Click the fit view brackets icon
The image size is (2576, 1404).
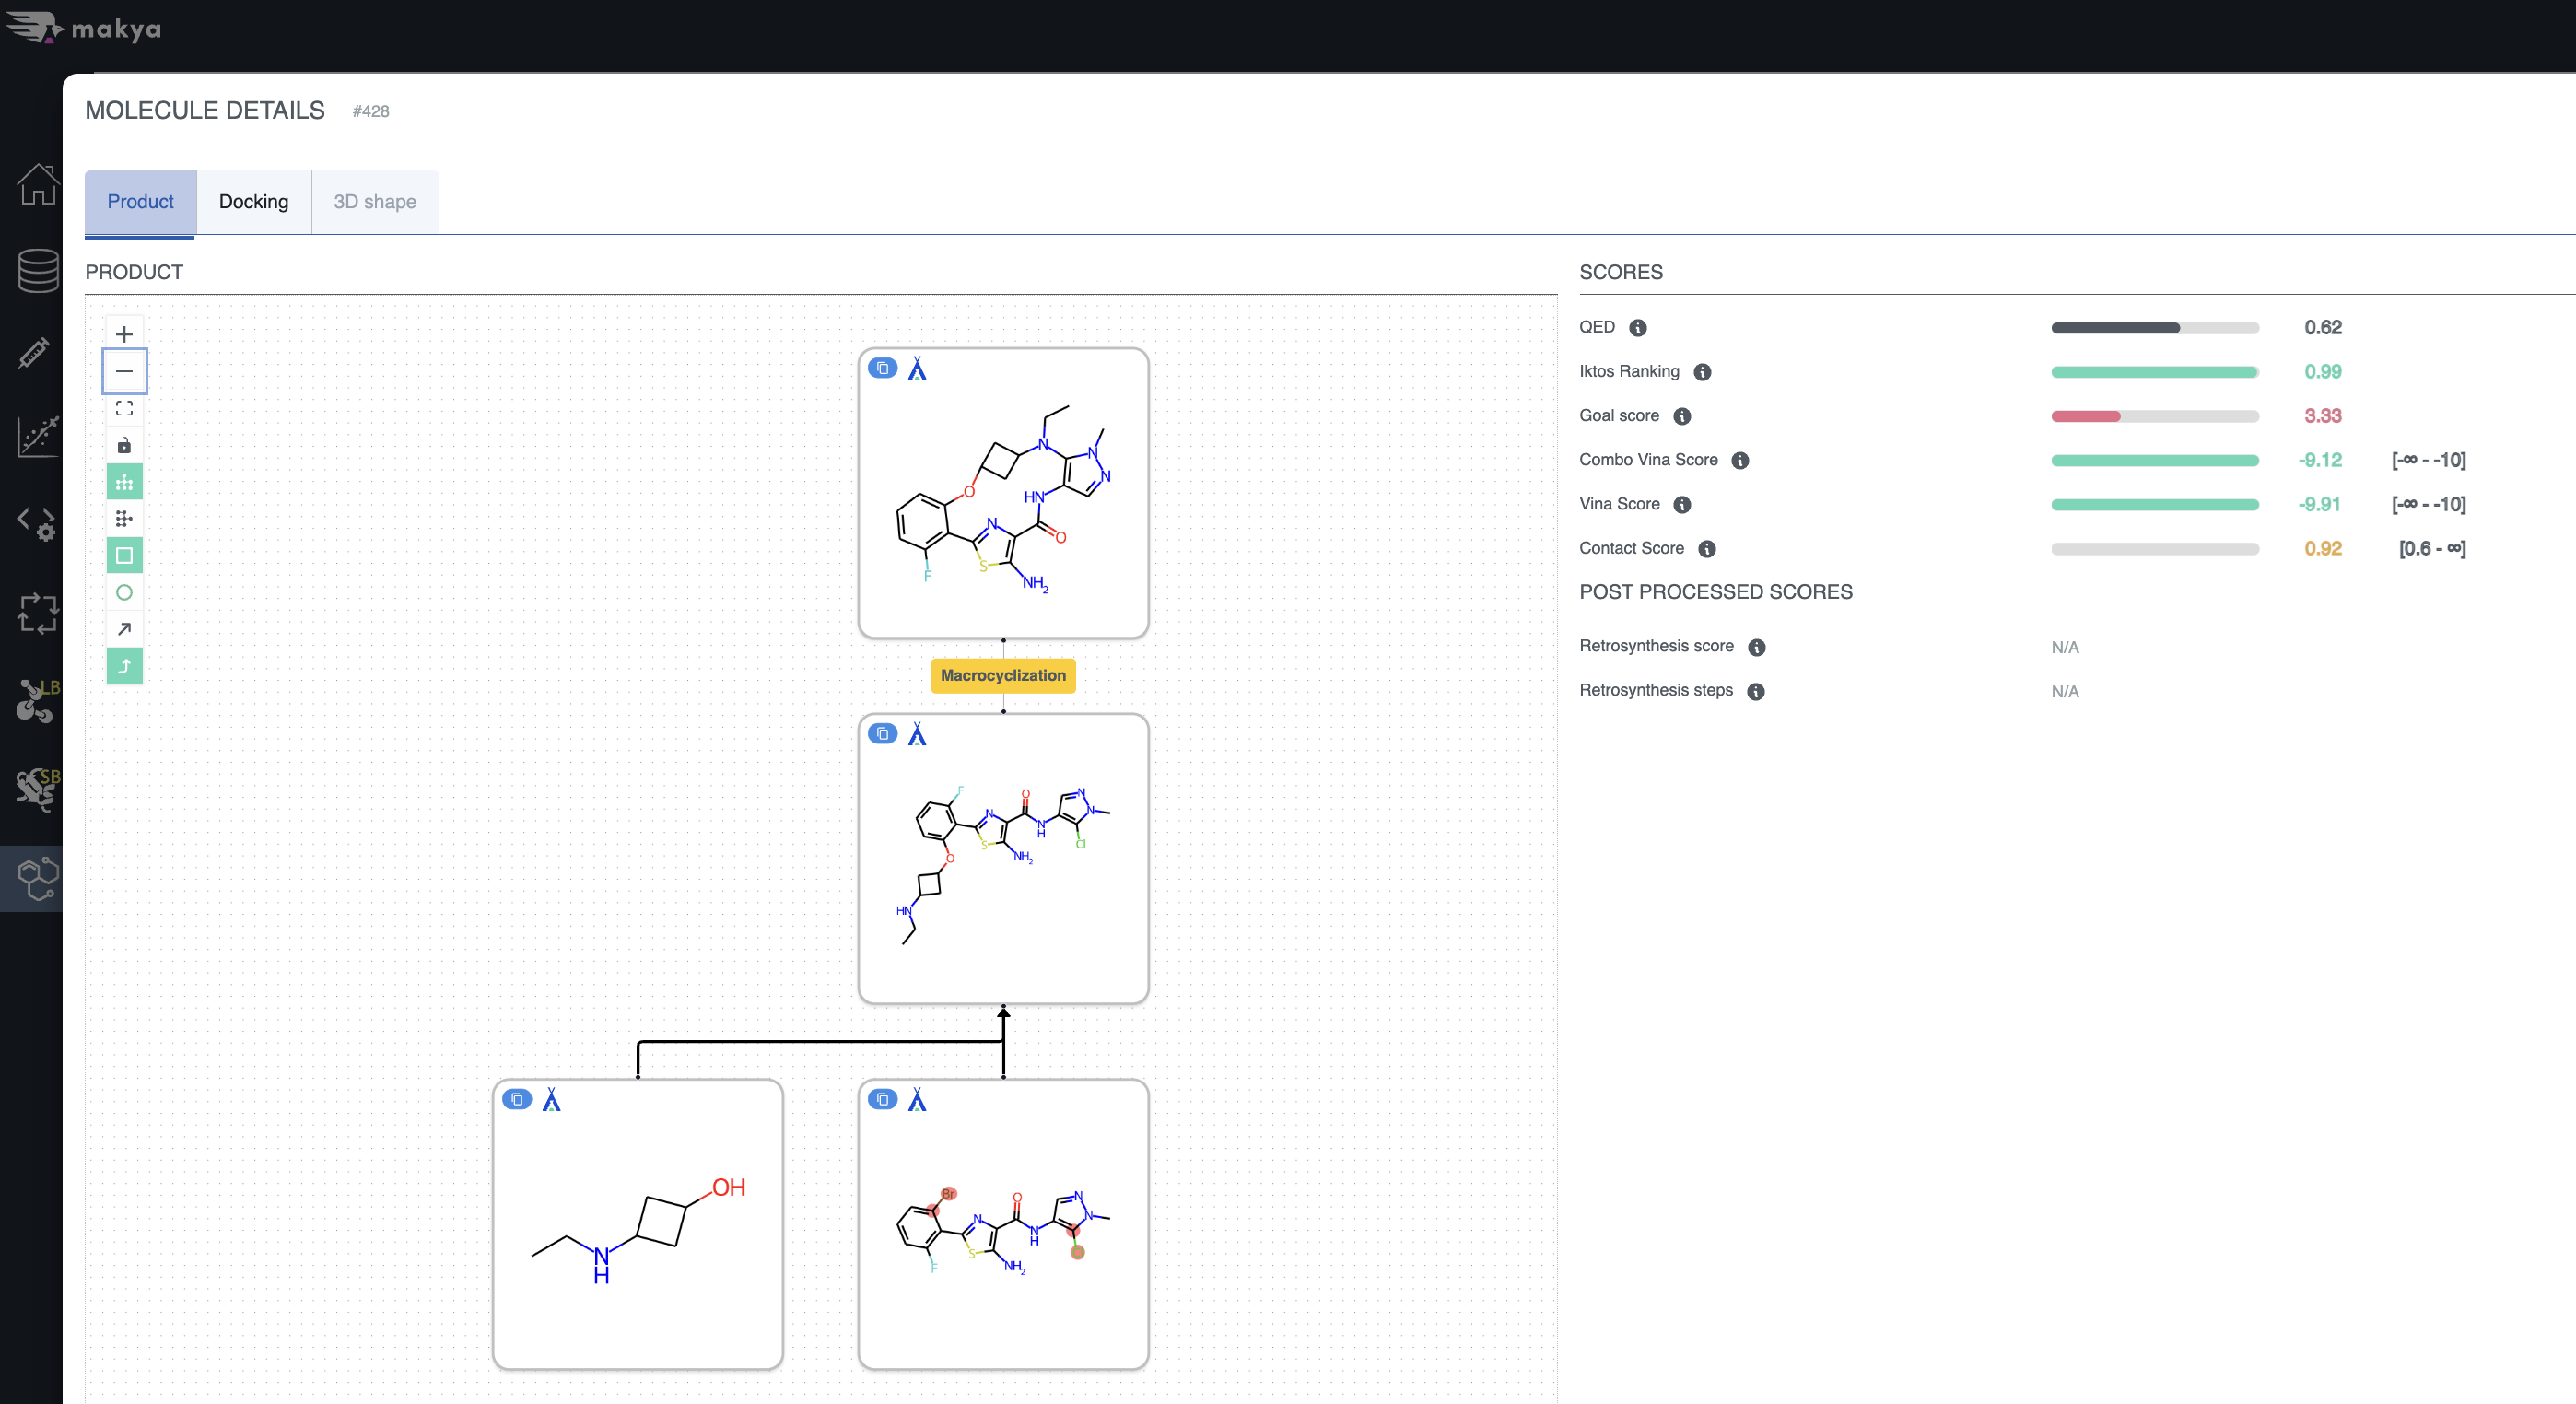(x=124, y=408)
